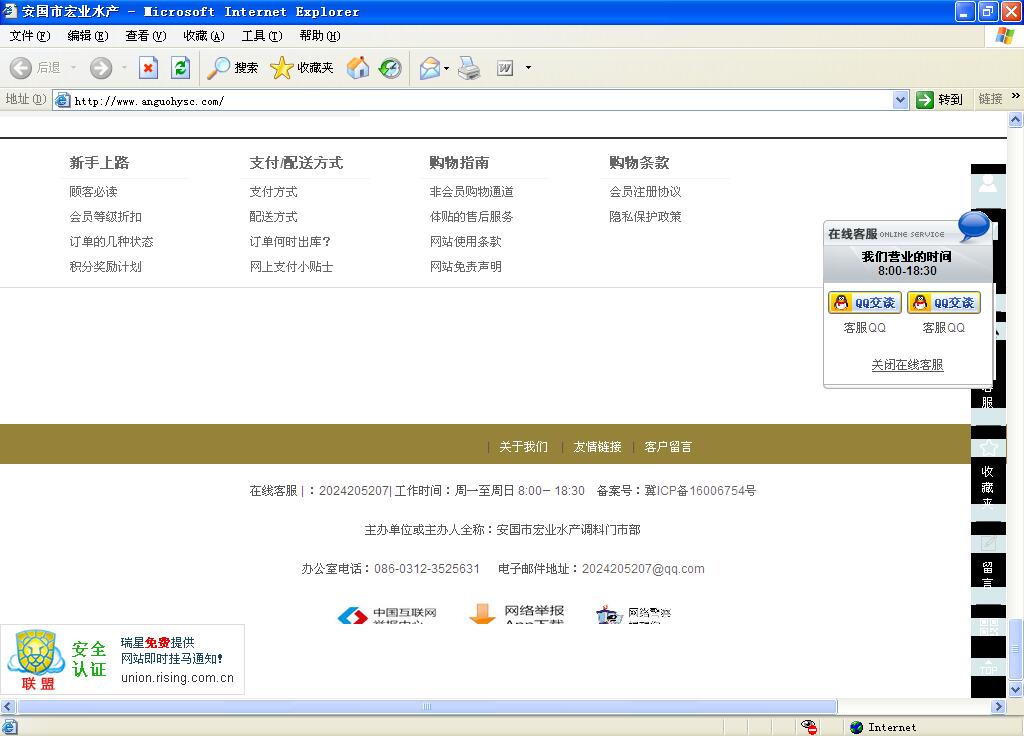
Task: Open the Search (搜索) toolbar button
Action: pos(233,68)
